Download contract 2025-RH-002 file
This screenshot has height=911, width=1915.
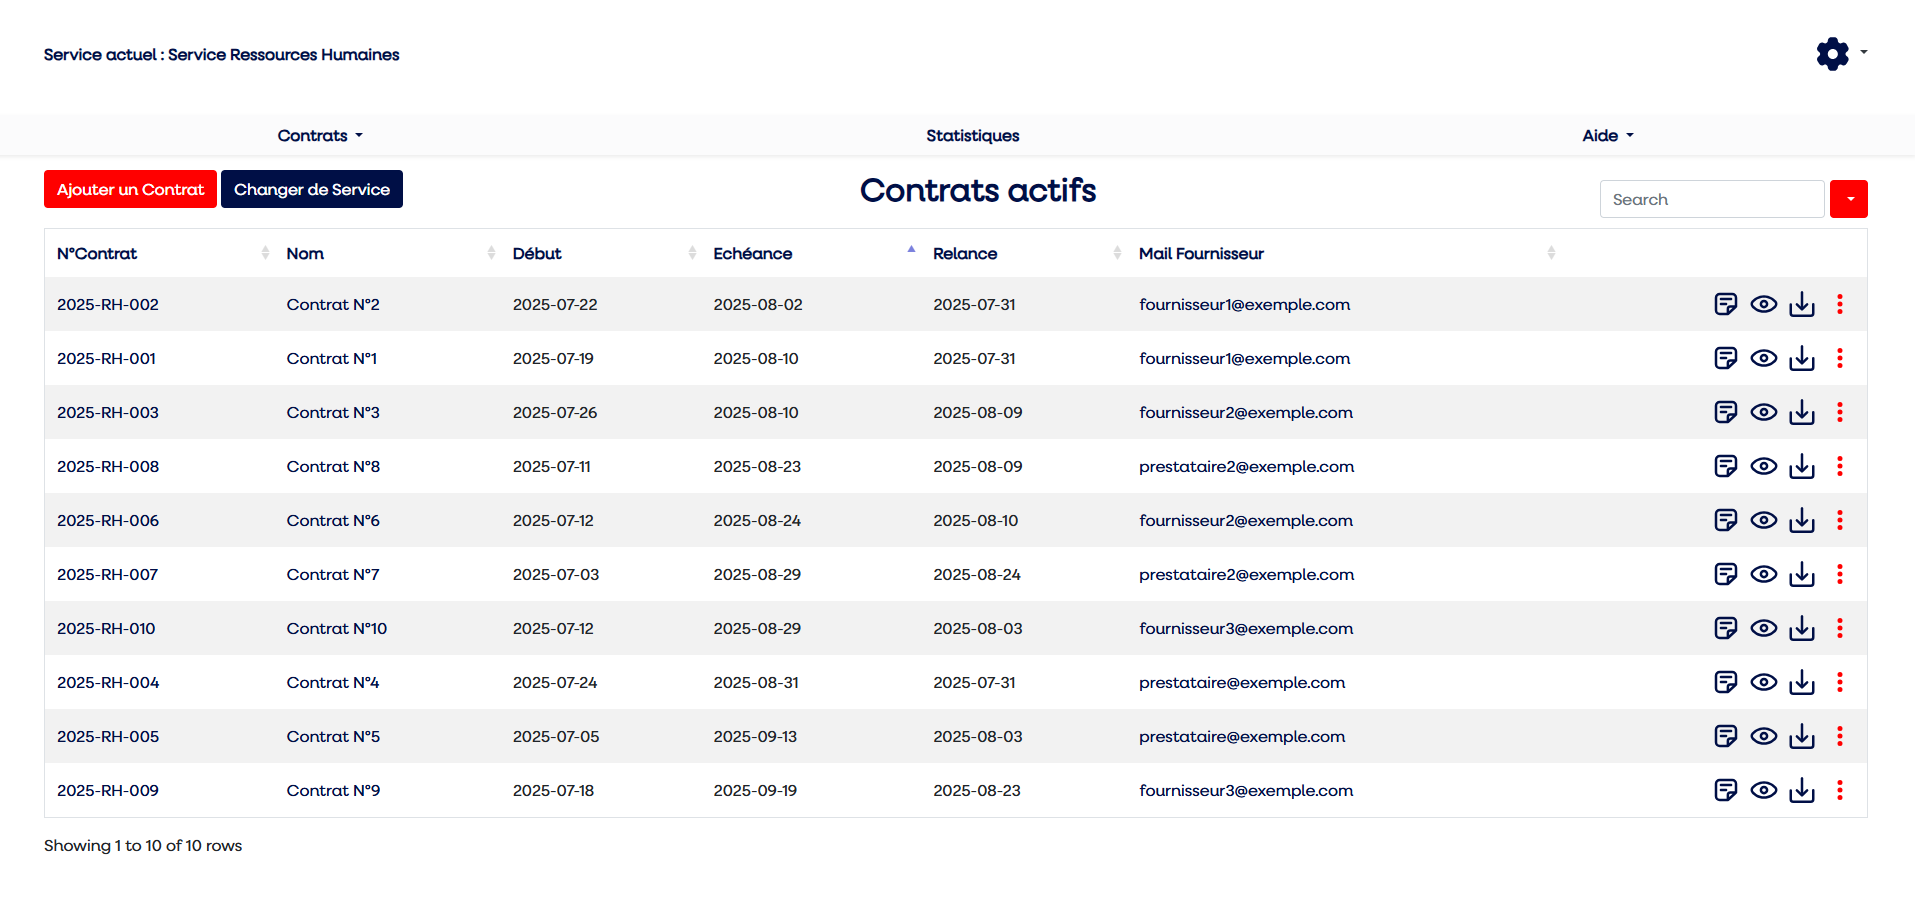click(1802, 304)
